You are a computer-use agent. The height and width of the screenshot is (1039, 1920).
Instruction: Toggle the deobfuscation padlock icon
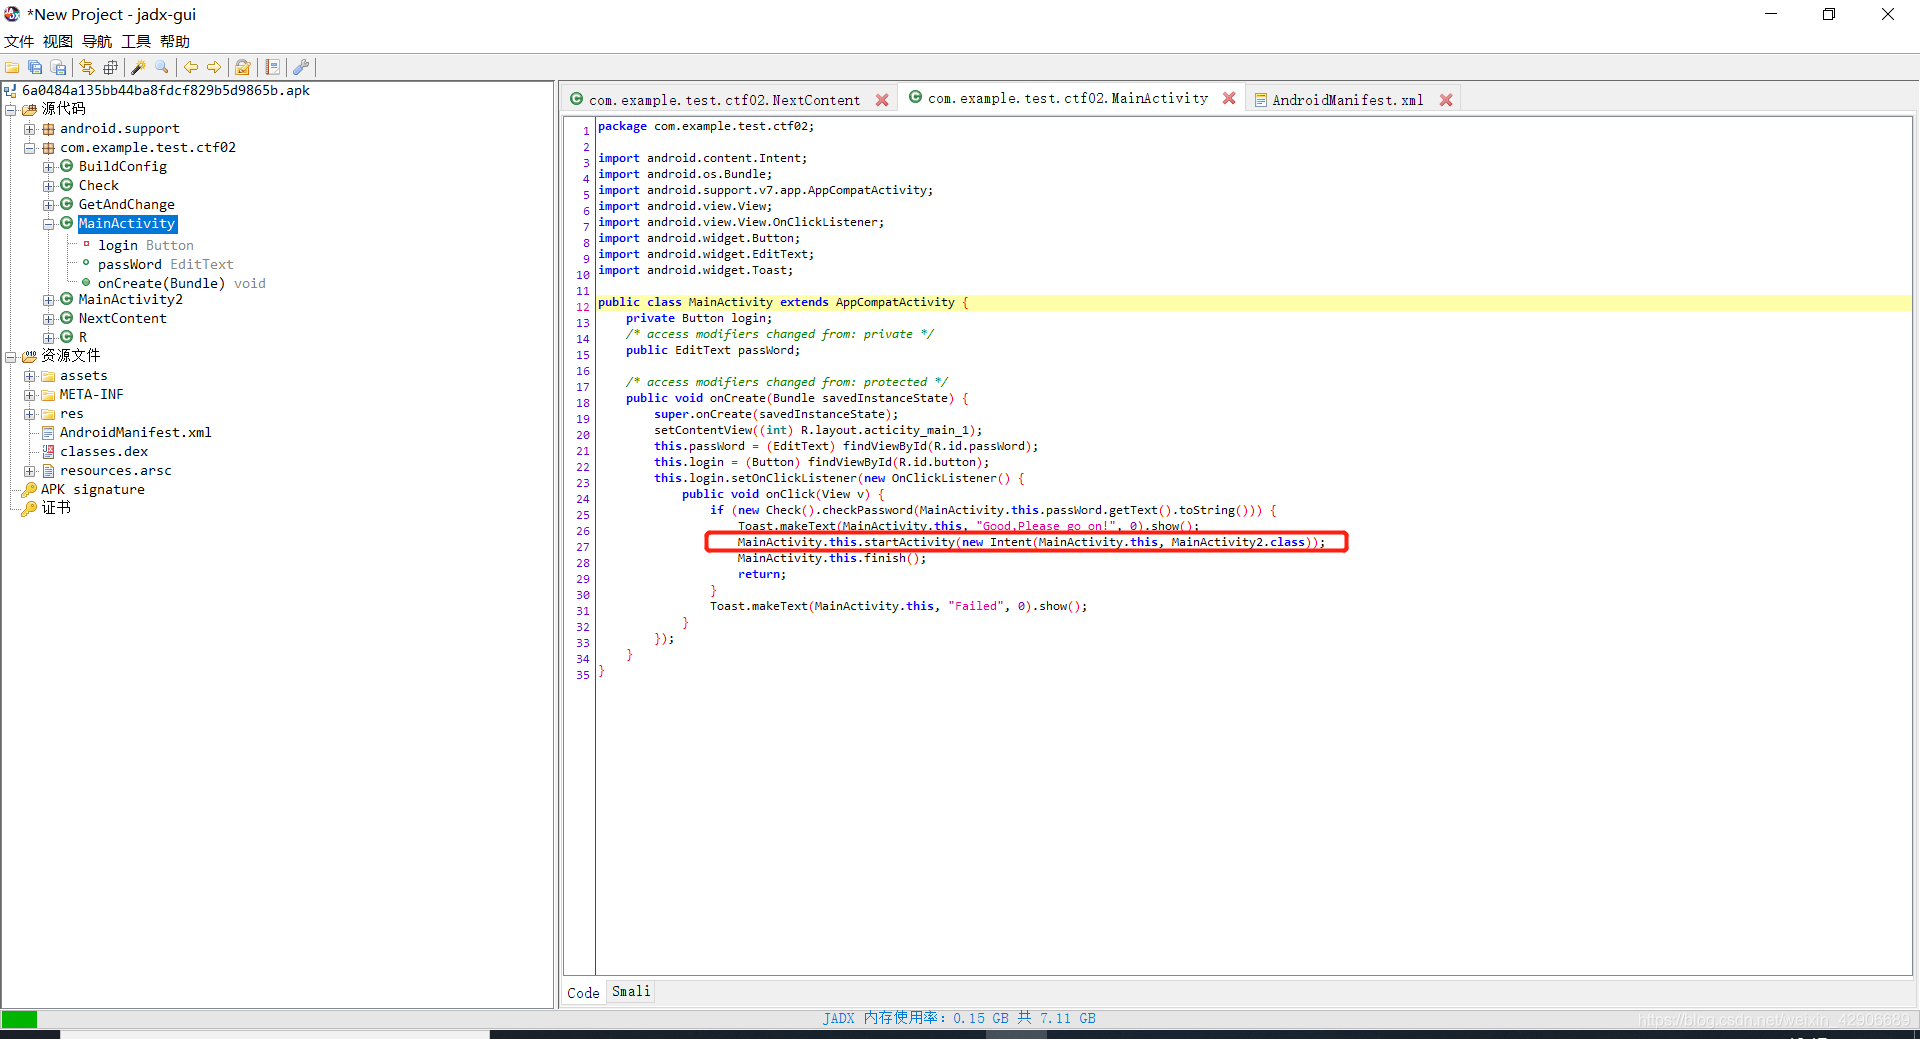[x=243, y=67]
